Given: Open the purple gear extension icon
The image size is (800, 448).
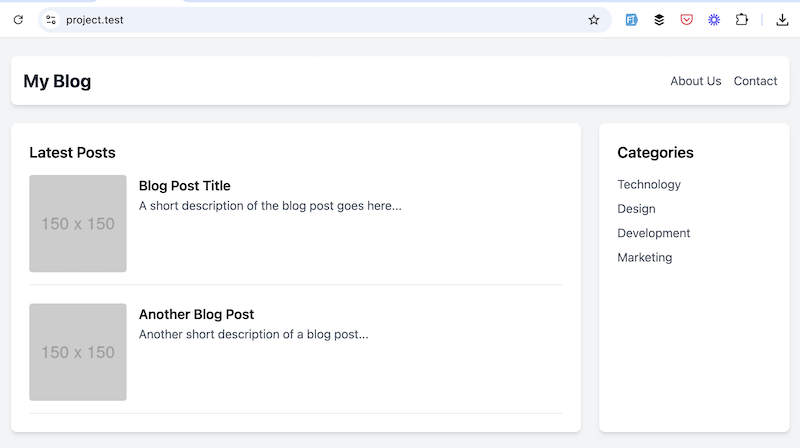Looking at the screenshot, I should 714,20.
